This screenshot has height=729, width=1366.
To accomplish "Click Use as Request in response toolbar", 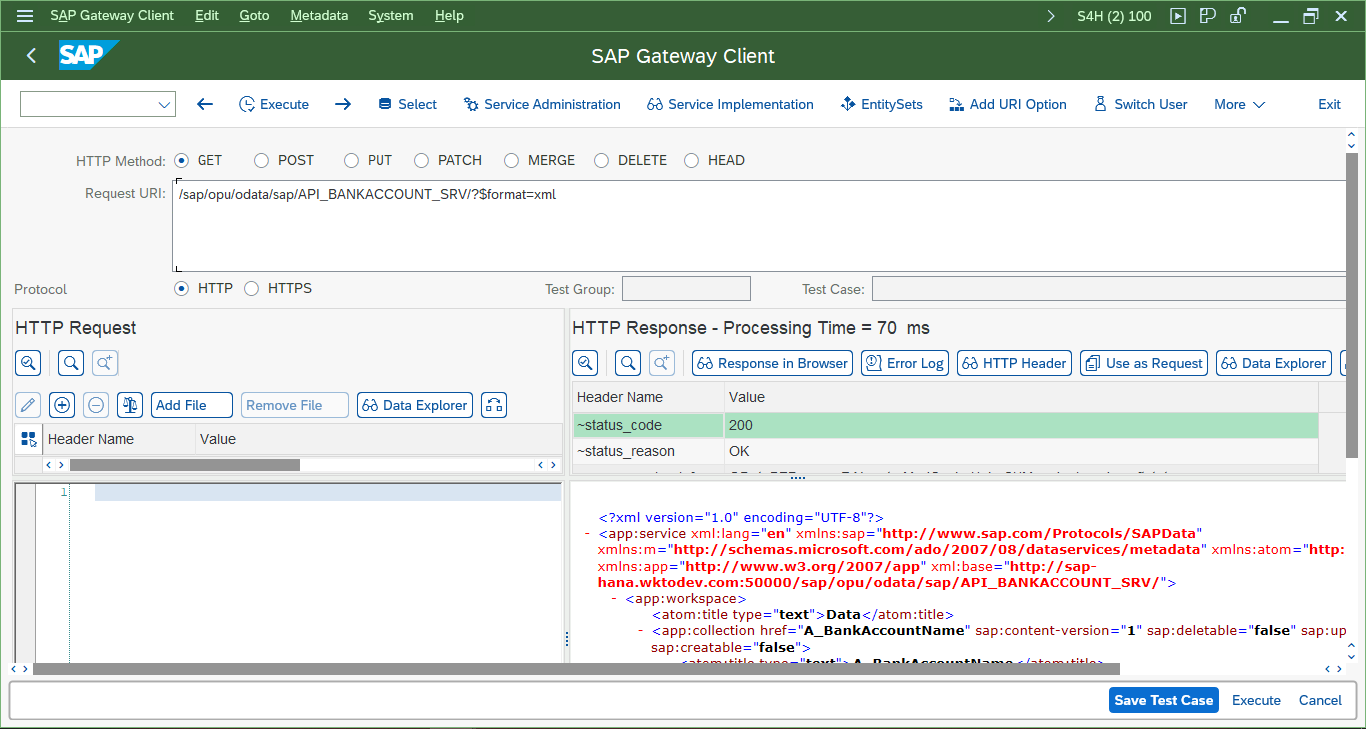I will 1143,362.
